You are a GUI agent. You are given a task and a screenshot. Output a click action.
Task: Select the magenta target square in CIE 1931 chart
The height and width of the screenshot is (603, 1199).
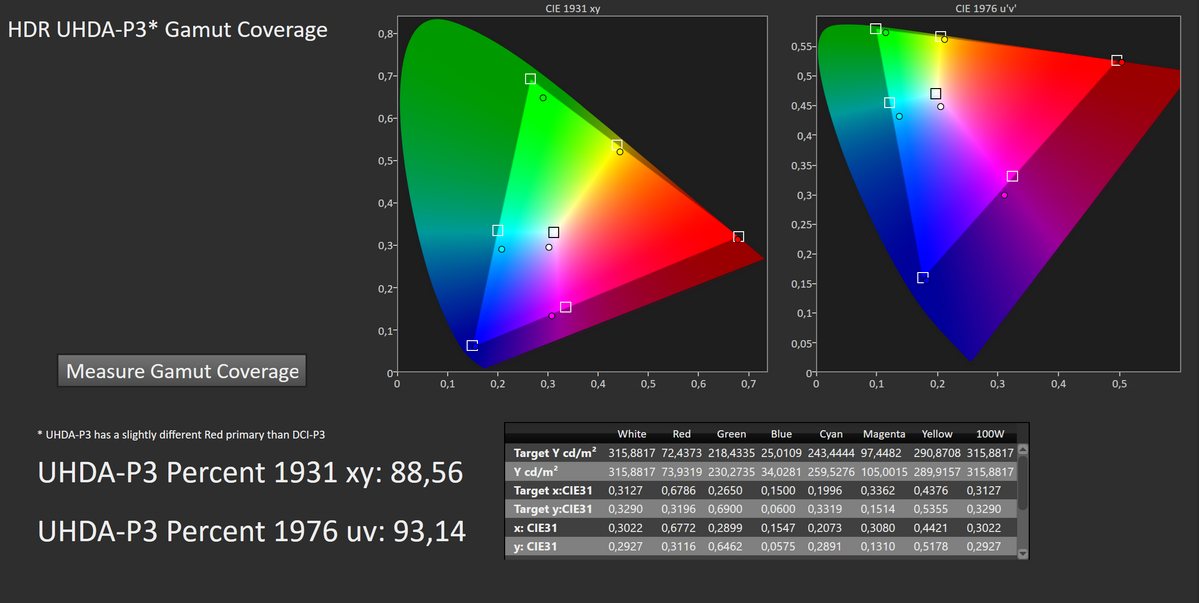[x=566, y=307]
